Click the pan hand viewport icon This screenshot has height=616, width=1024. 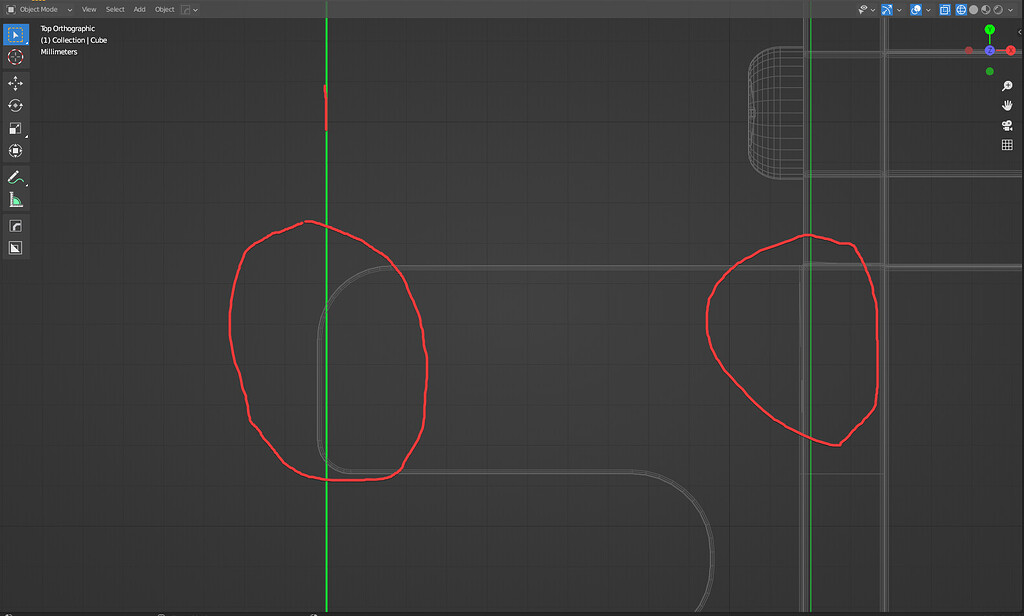pyautogui.click(x=1007, y=106)
